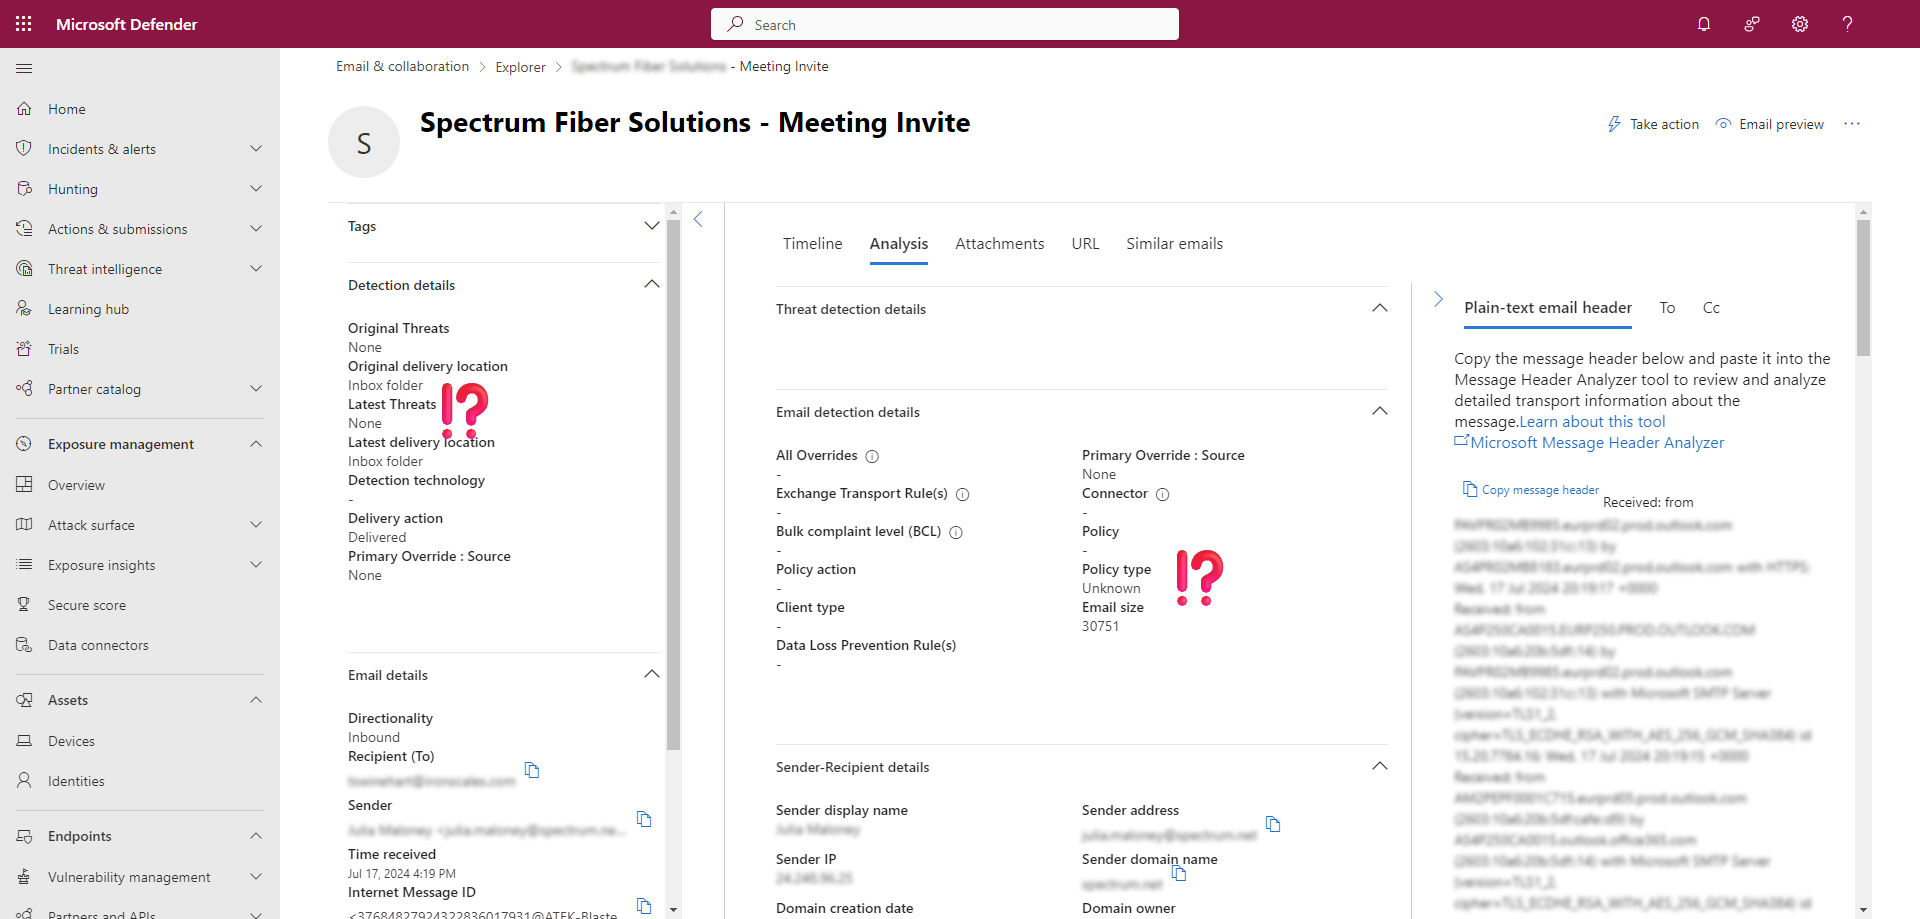Switch to the Attachments tab
Image resolution: width=1920 pixels, height=919 pixels.
tap(999, 244)
